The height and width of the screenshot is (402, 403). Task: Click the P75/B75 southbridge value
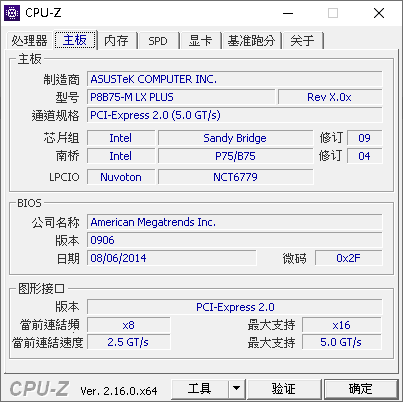click(x=235, y=156)
